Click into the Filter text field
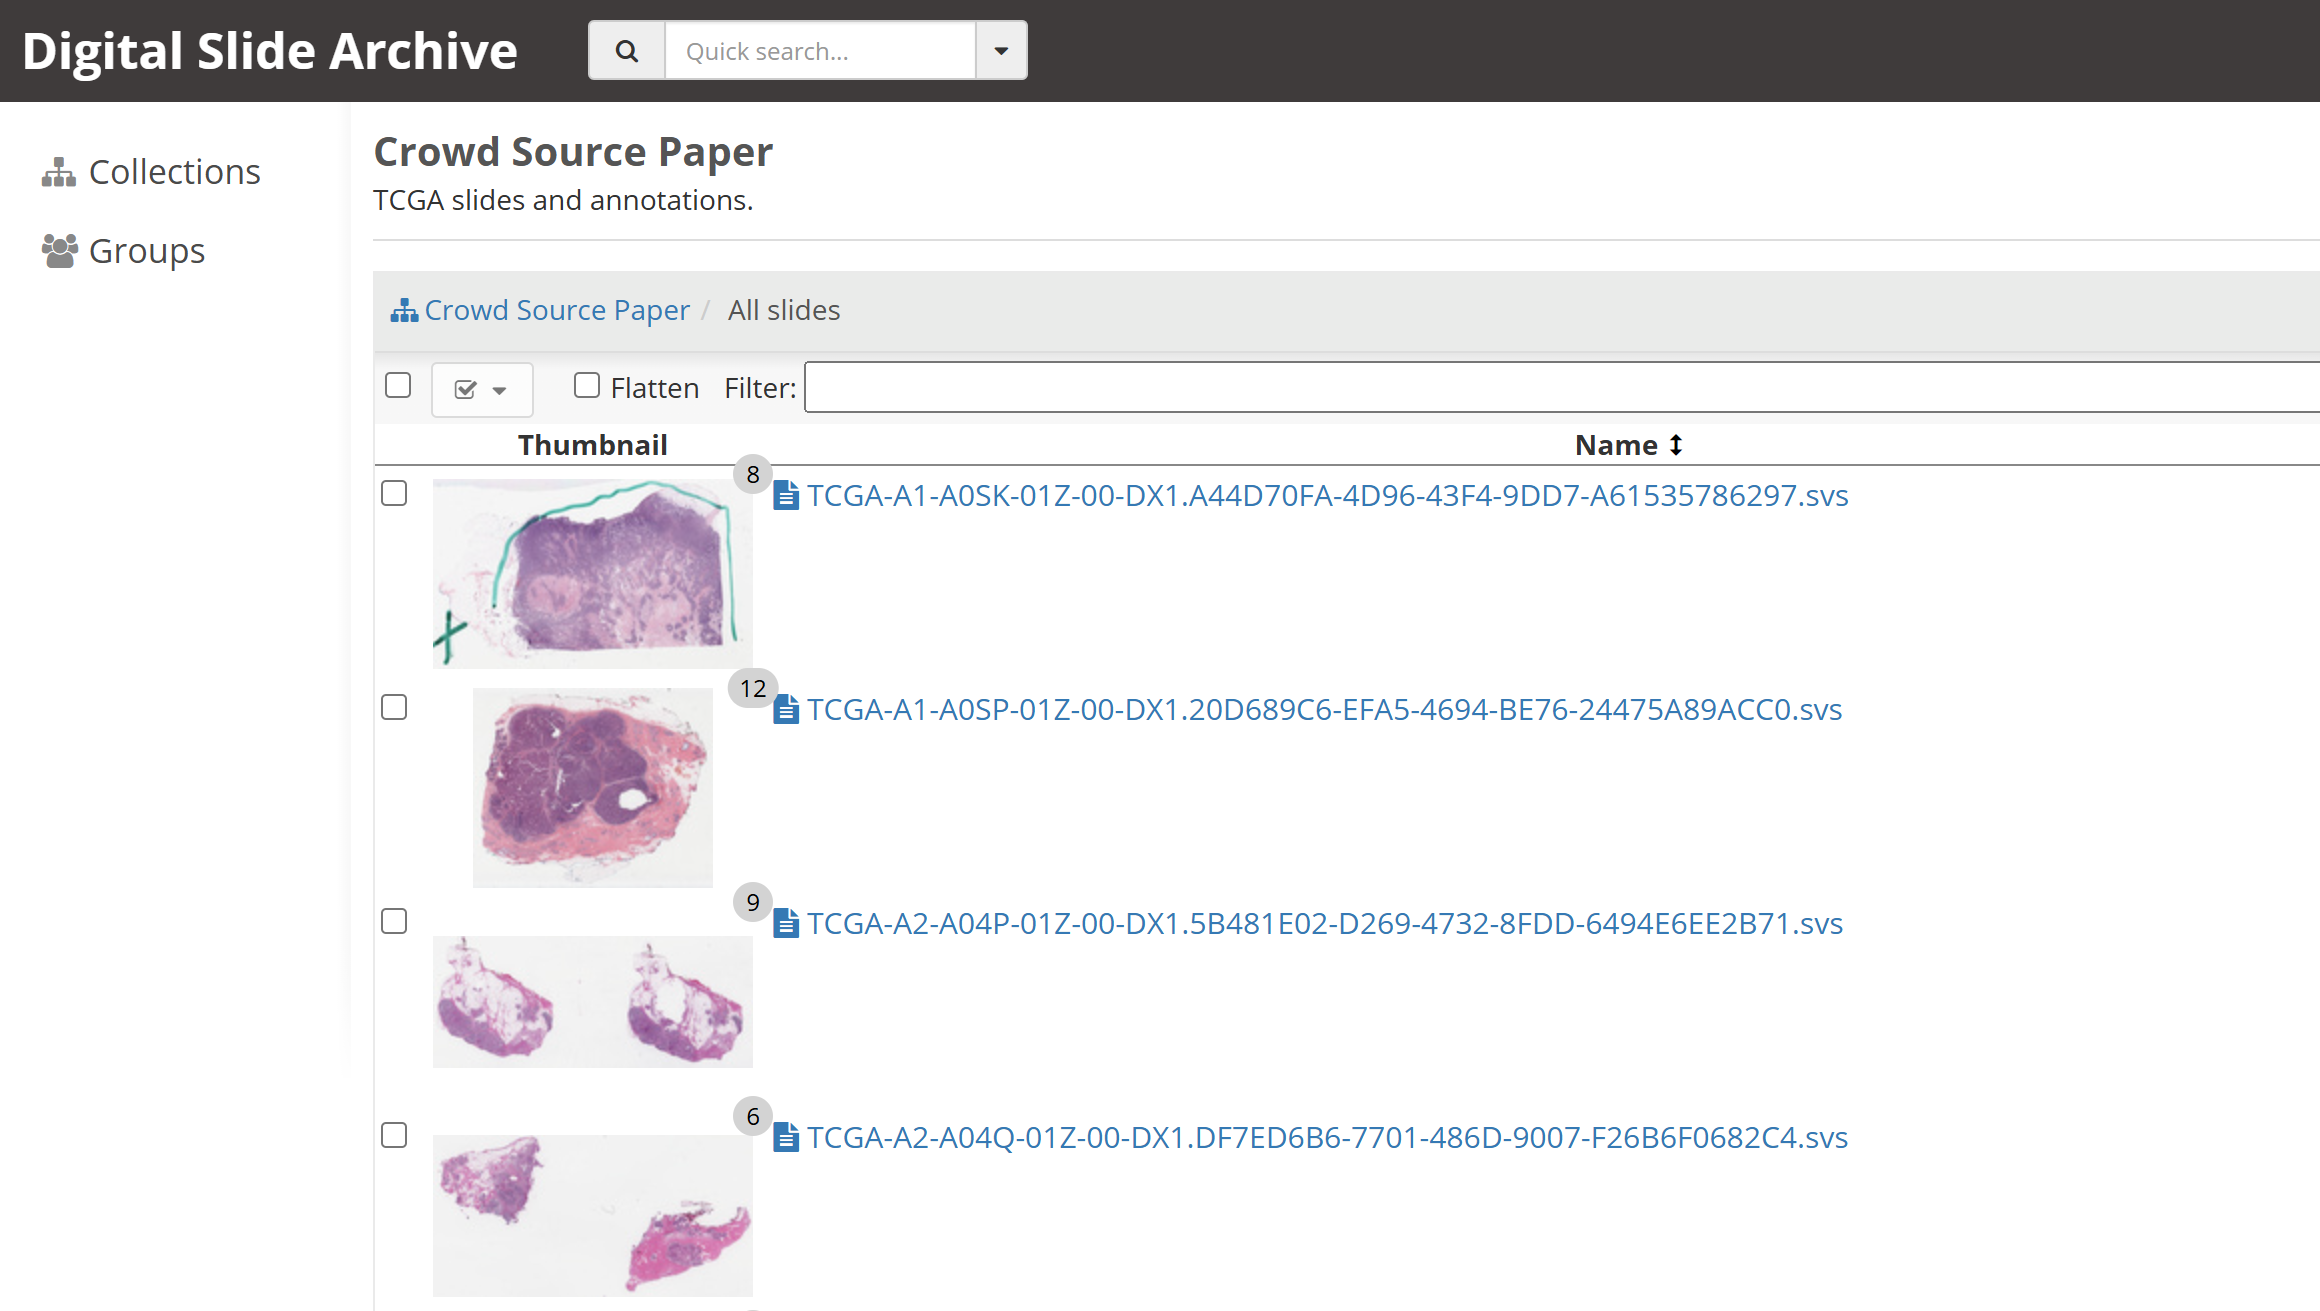Screen dimensions: 2320x1311 click(x=1560, y=387)
